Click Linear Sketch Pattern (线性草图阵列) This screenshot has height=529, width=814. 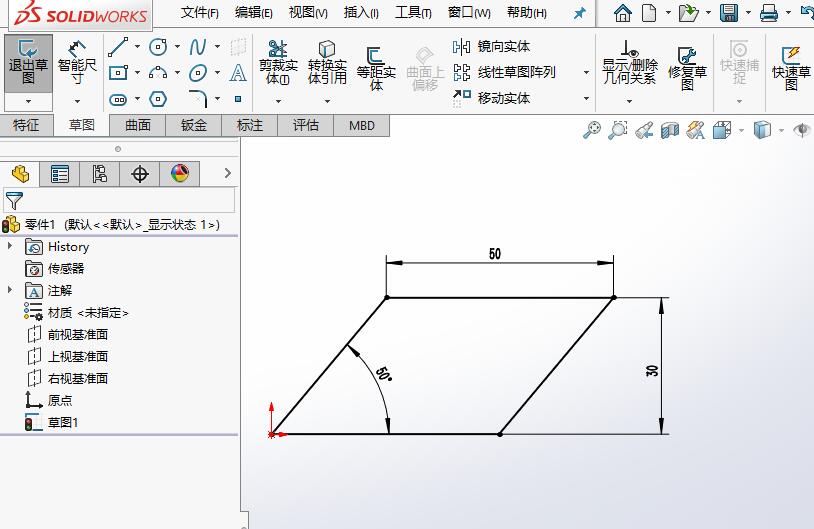click(x=504, y=72)
